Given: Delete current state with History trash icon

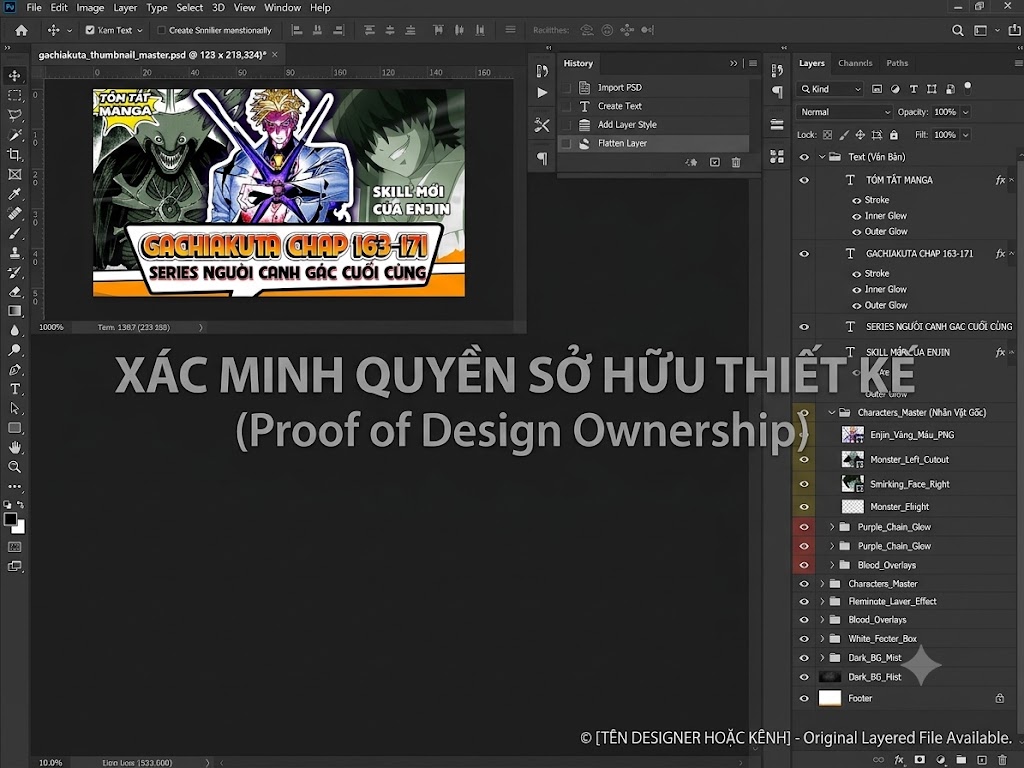Looking at the screenshot, I should [x=736, y=162].
